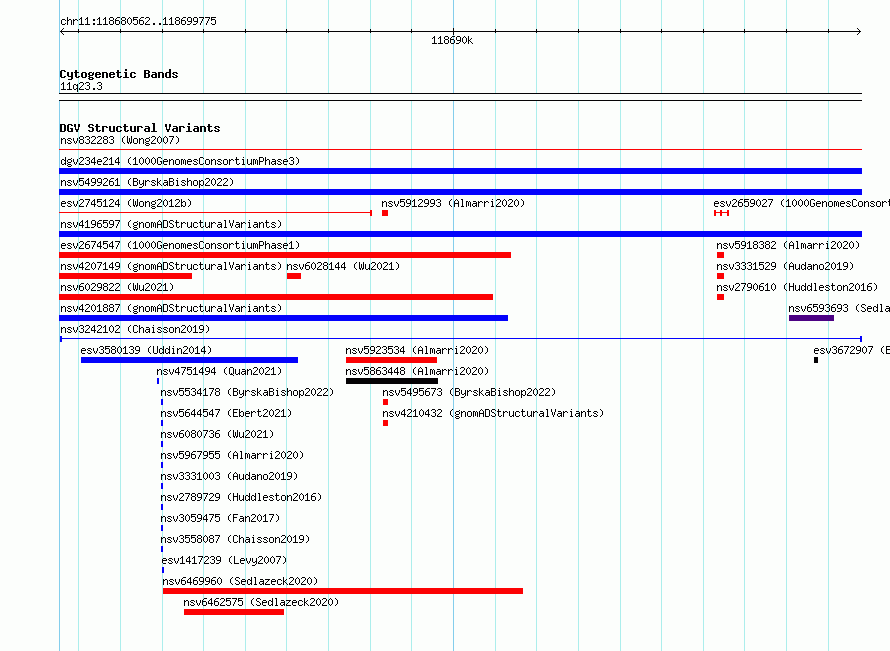Select the nsv5499261 (ByrskaBishop2022) label
This screenshot has height=651, width=890.
point(147,182)
